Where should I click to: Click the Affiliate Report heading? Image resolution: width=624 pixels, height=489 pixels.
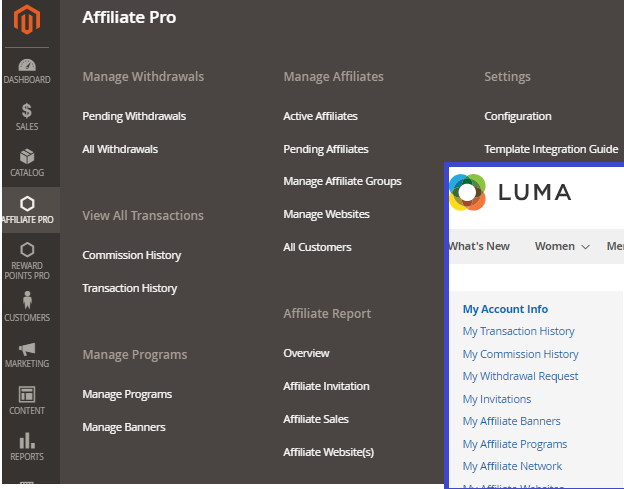click(327, 314)
